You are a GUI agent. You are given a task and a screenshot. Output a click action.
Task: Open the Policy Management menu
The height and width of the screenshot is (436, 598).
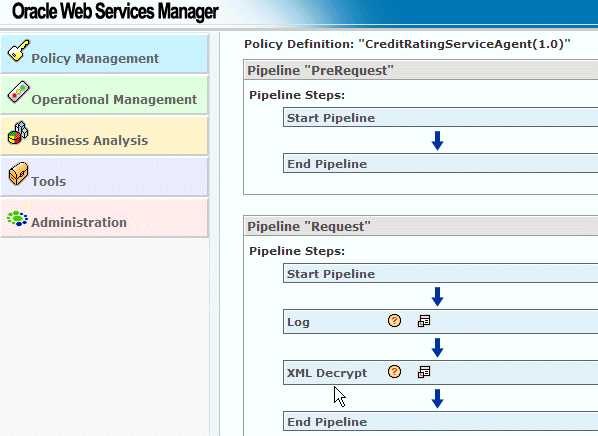(104, 53)
